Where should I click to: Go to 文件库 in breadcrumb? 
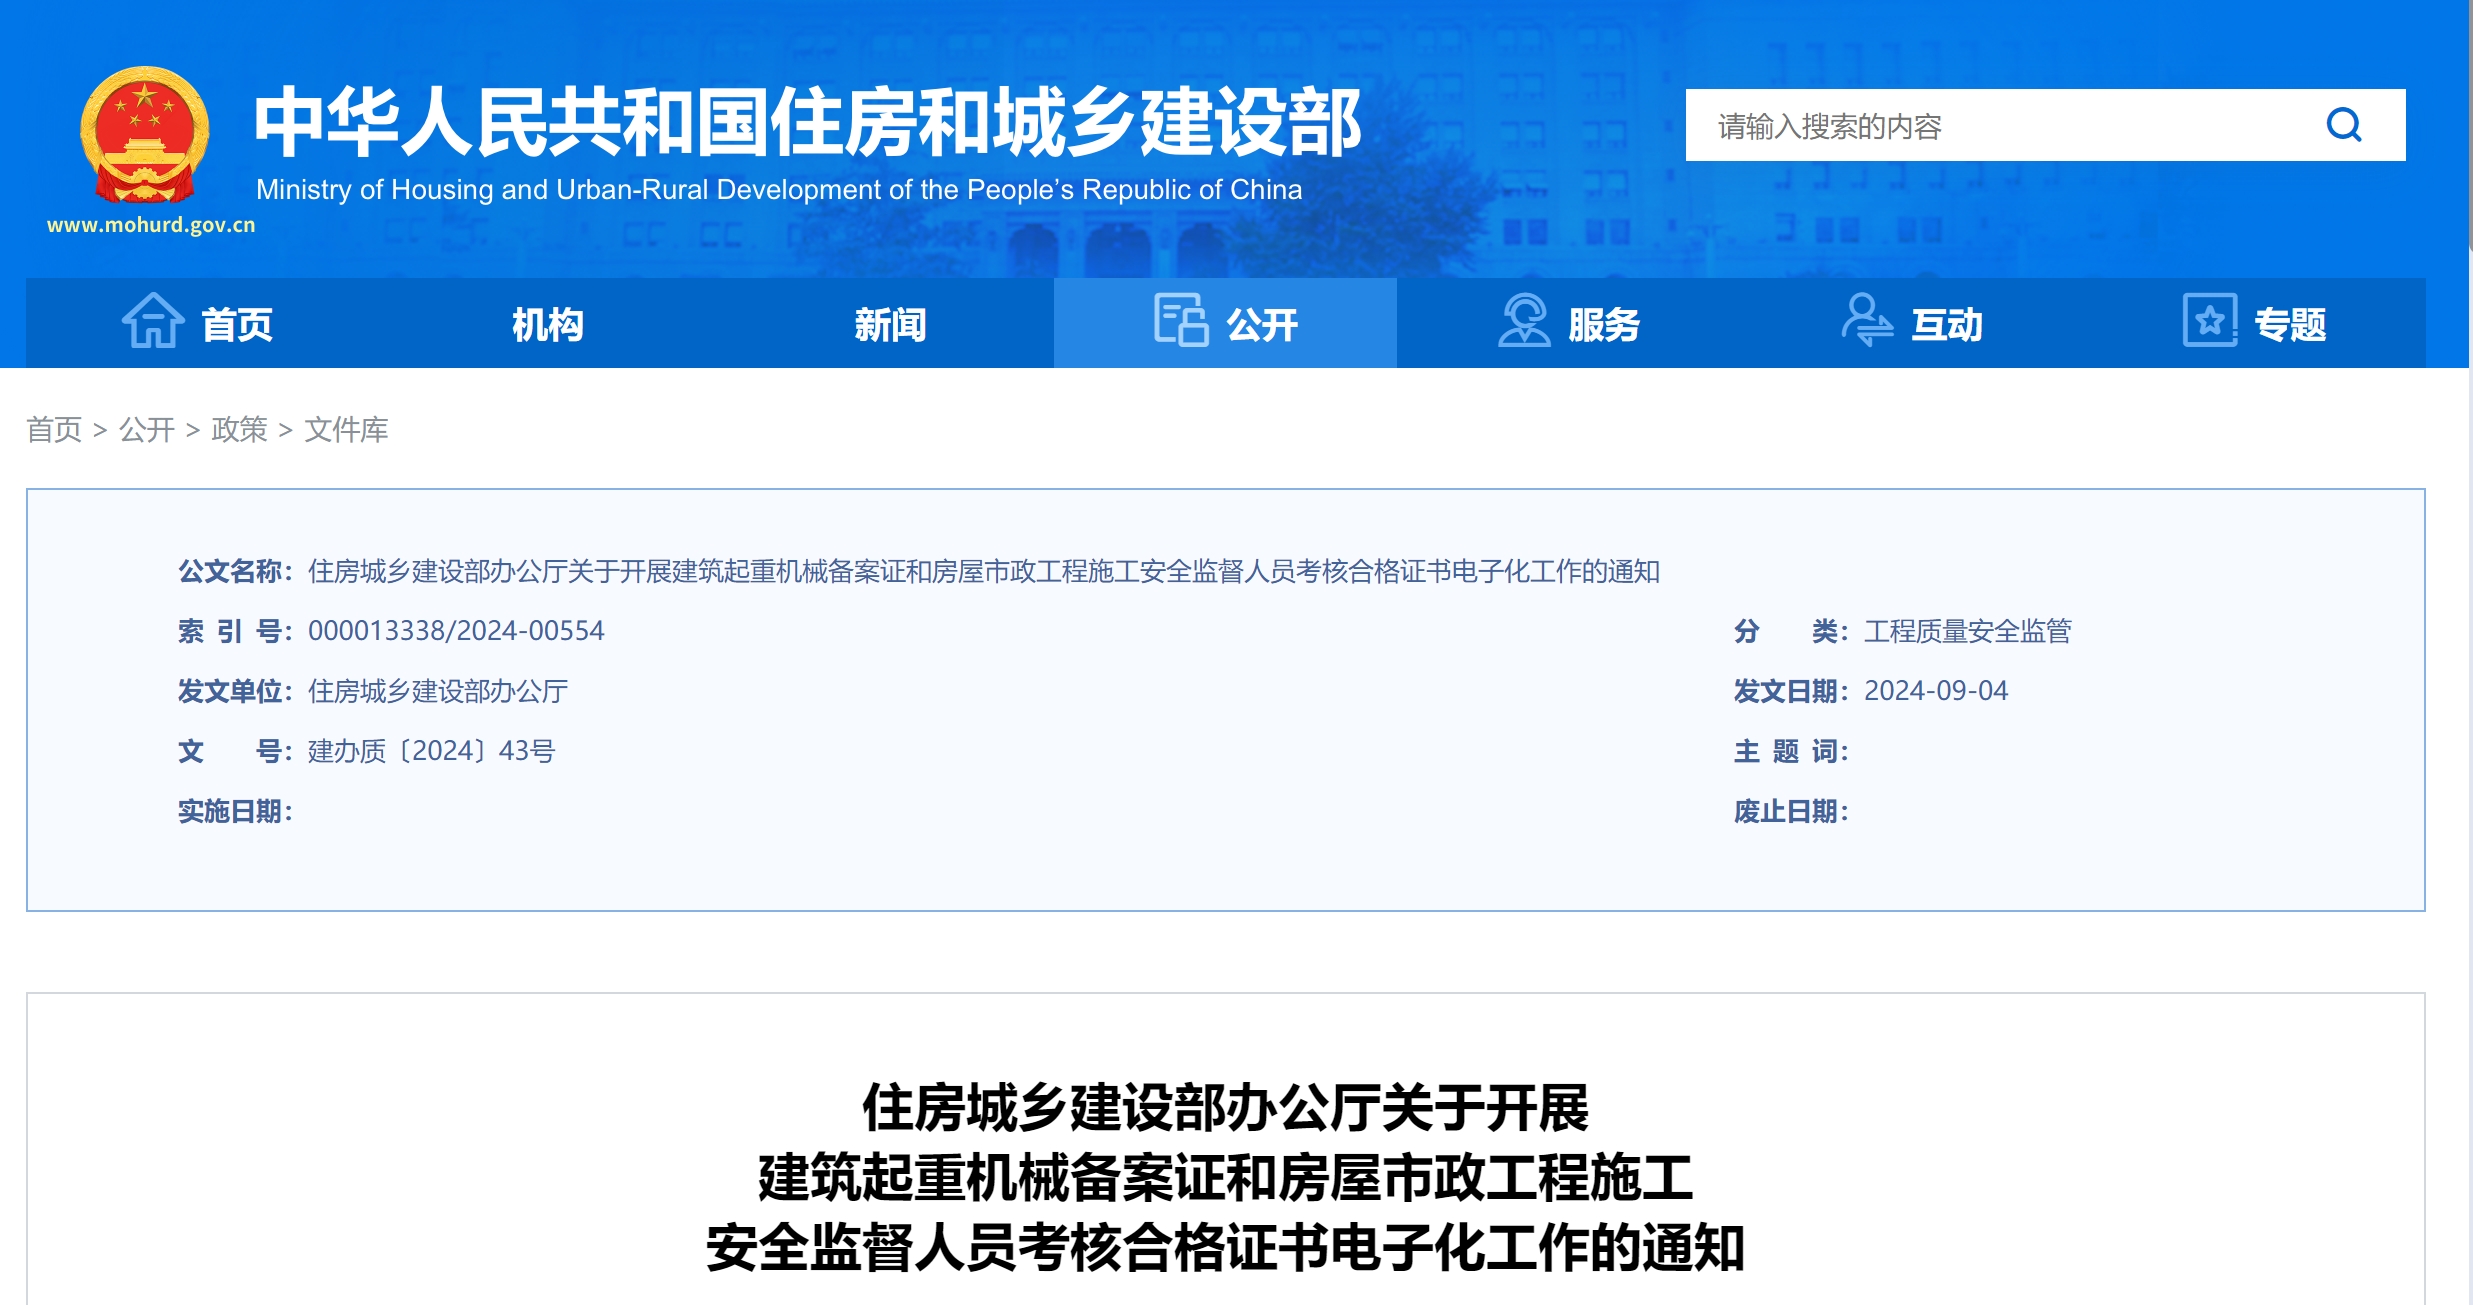click(x=346, y=430)
